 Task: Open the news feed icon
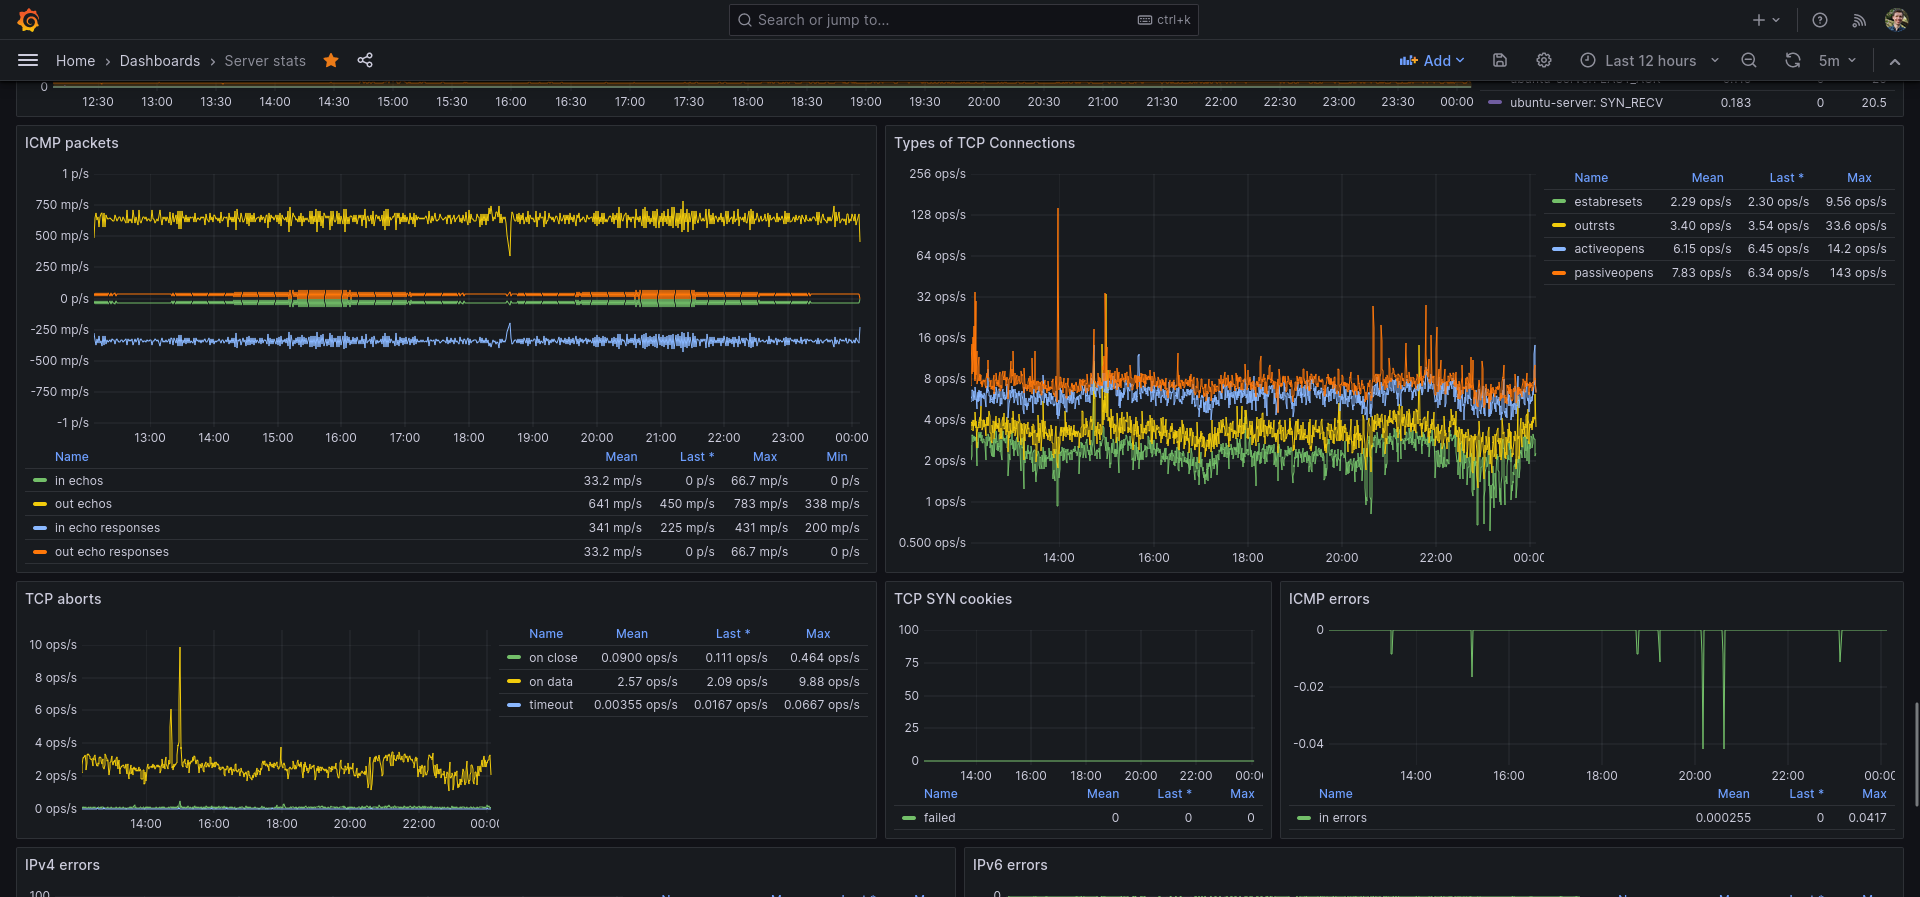coord(1859,20)
